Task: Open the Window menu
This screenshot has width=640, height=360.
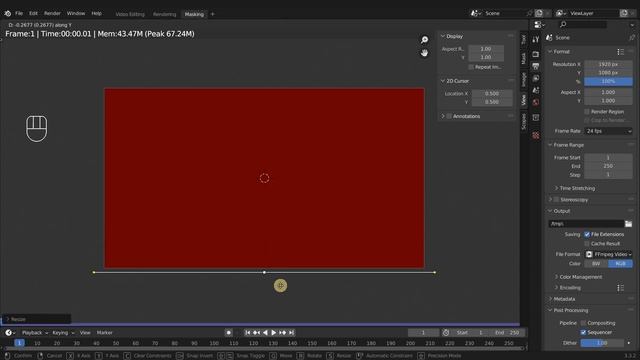Action: click(x=76, y=13)
